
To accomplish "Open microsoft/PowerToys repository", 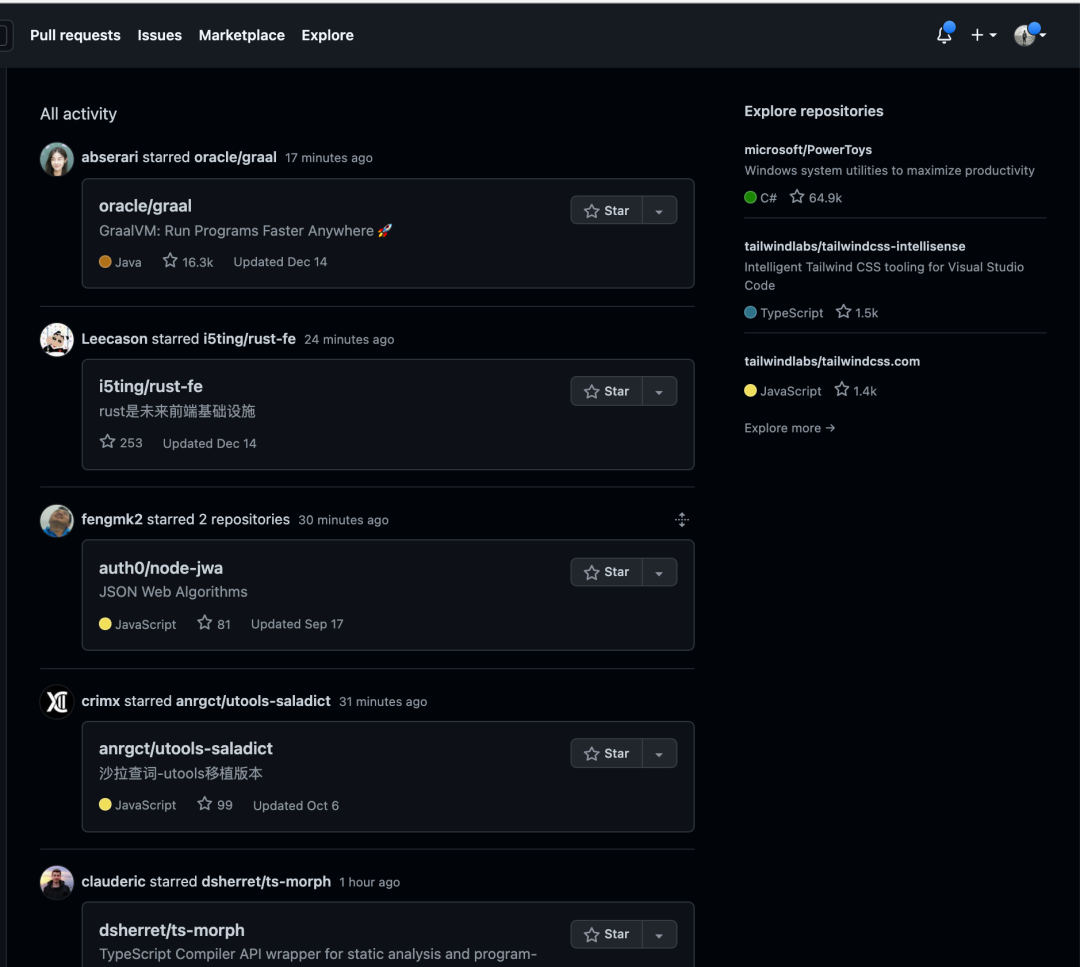I will [808, 149].
